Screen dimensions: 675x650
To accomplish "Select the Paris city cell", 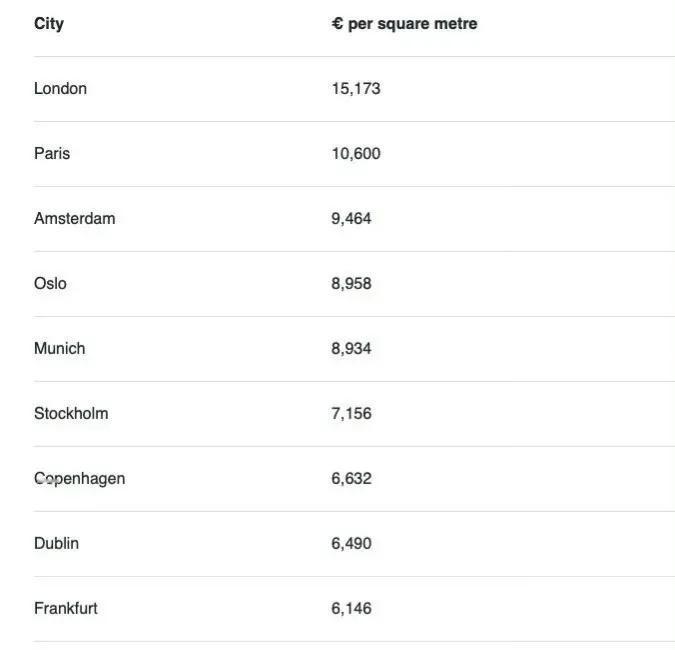I will click(x=52, y=154).
